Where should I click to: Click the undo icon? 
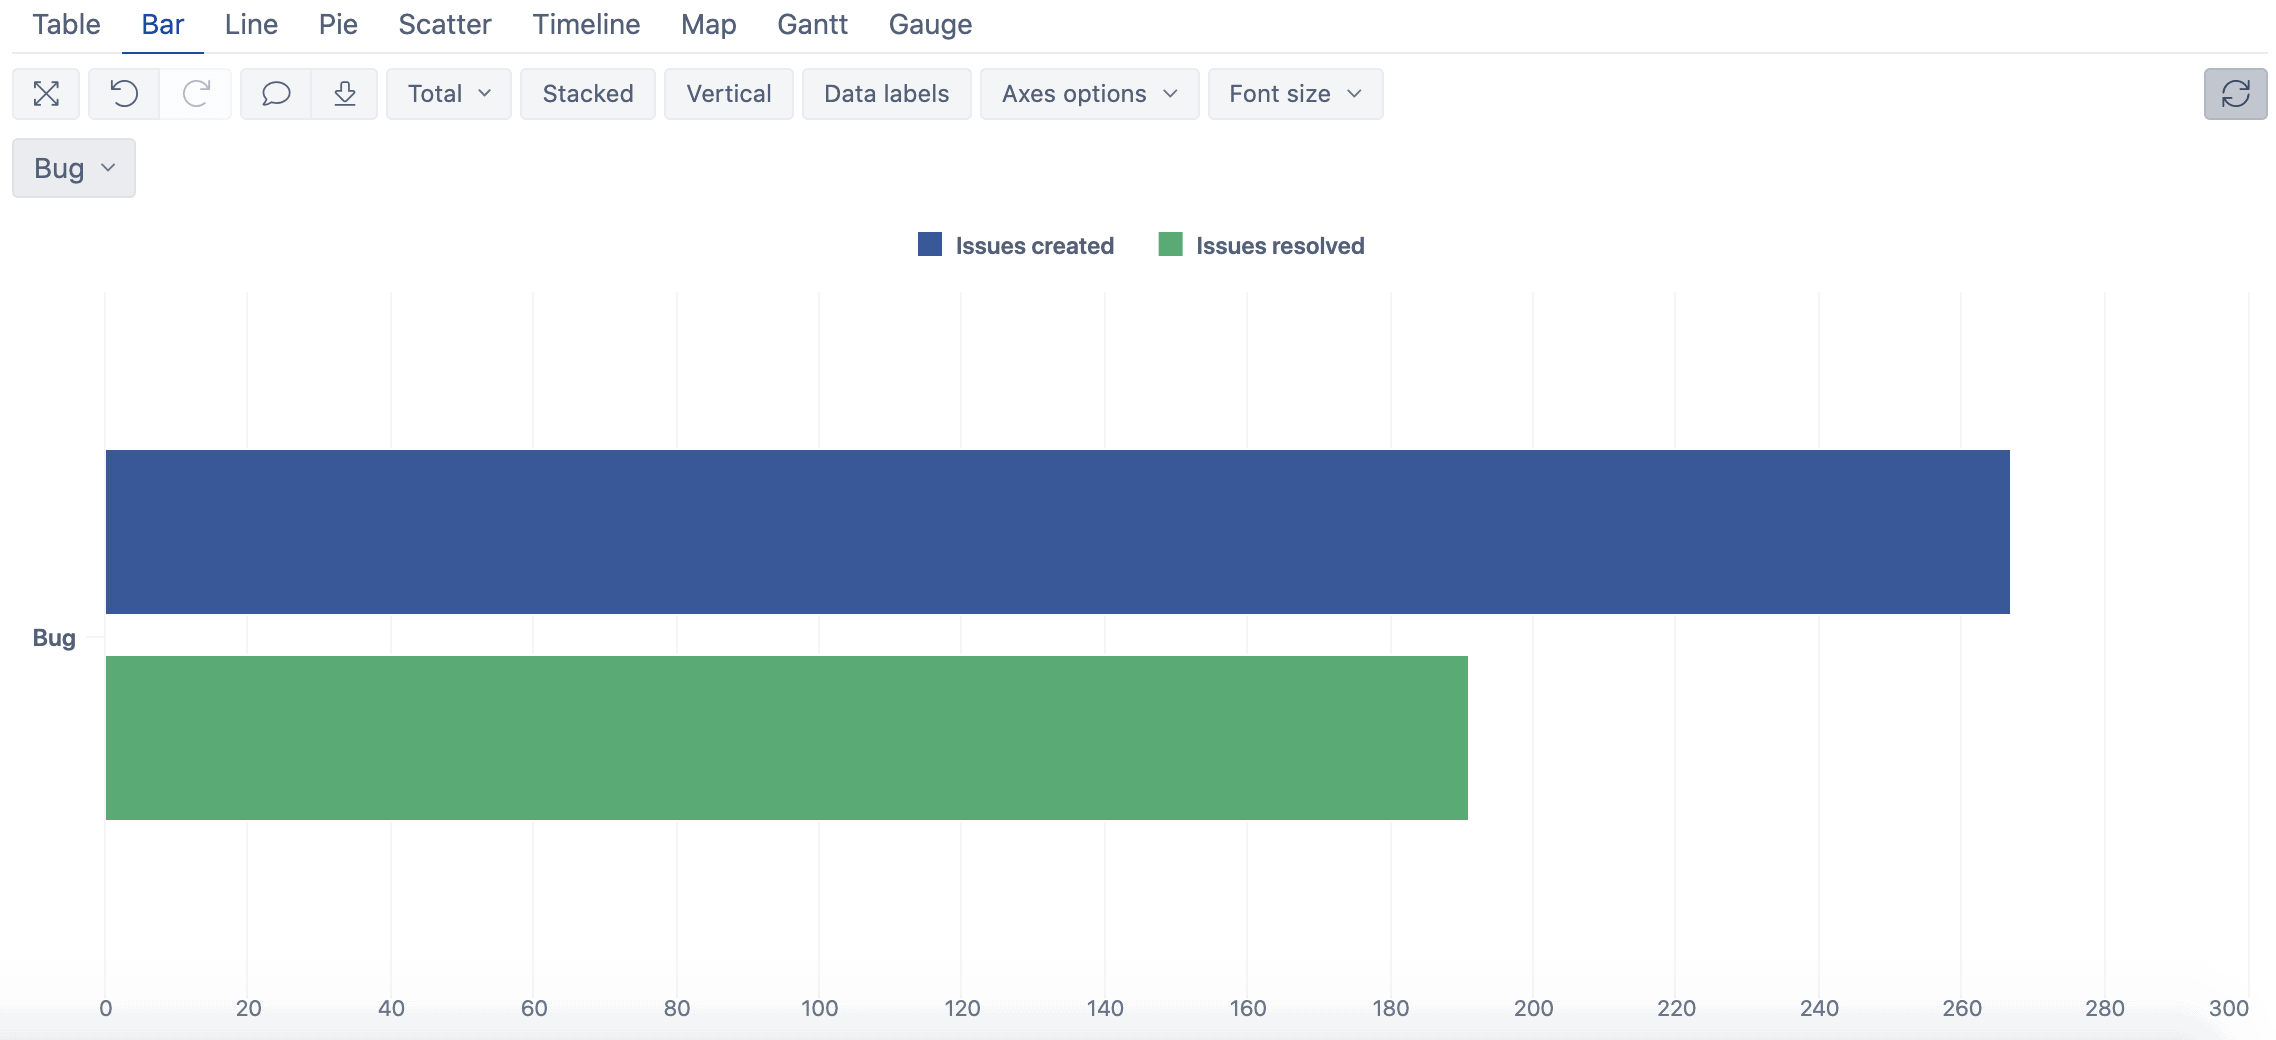pos(122,93)
